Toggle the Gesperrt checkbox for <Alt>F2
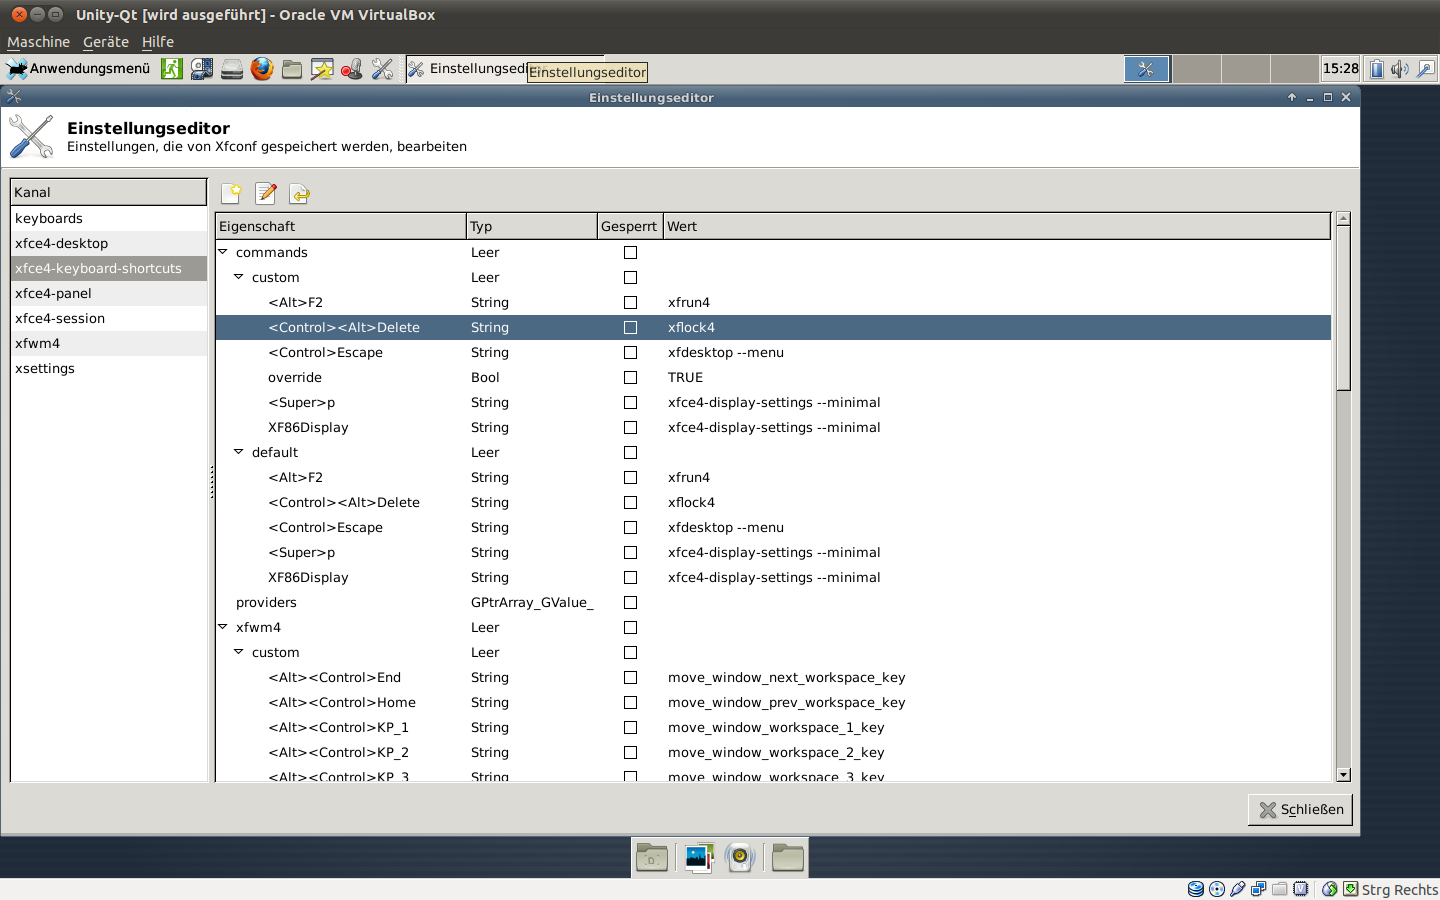 [x=630, y=302]
